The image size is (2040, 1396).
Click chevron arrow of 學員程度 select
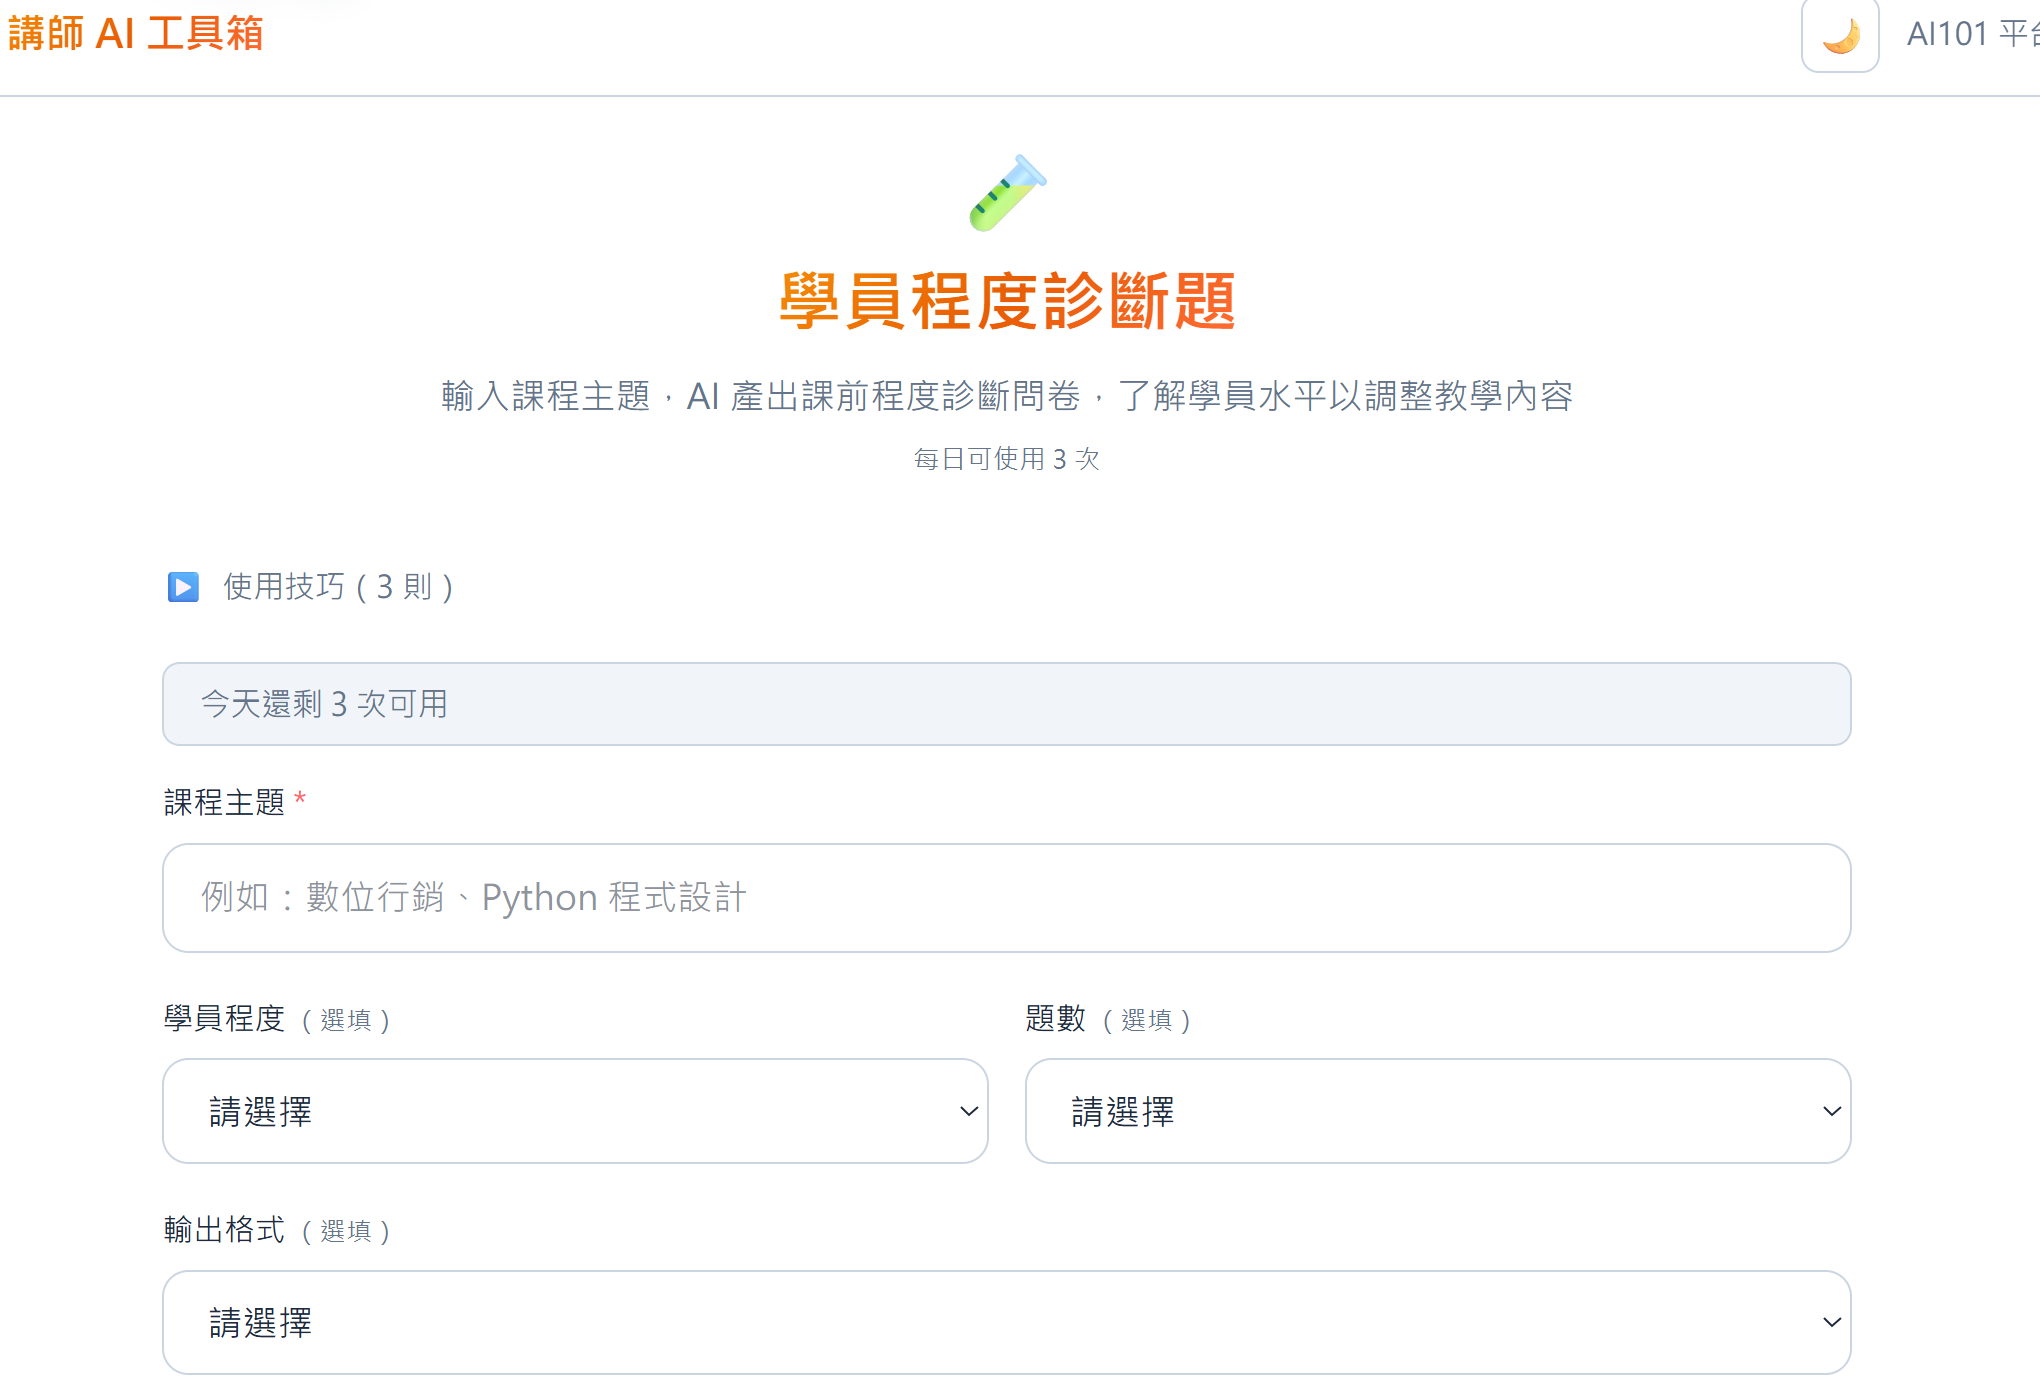click(x=968, y=1111)
